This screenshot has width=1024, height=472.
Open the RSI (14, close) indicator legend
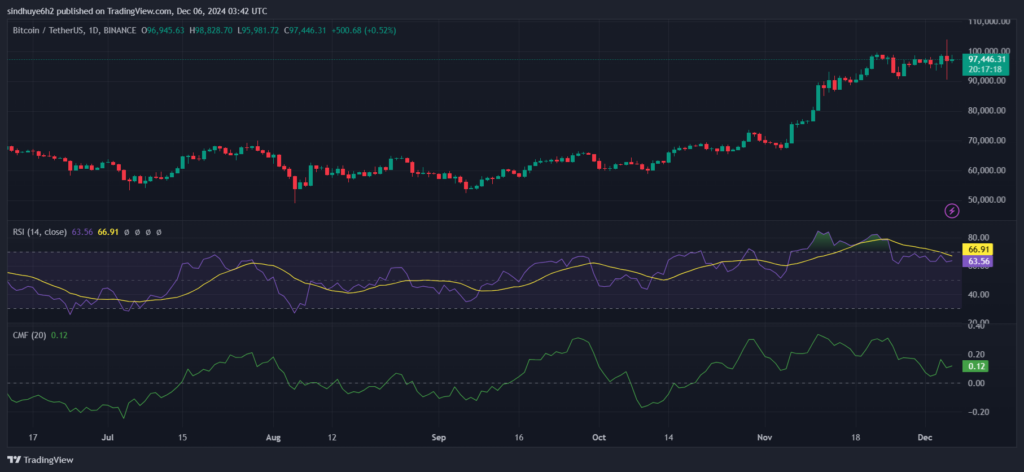[39, 232]
